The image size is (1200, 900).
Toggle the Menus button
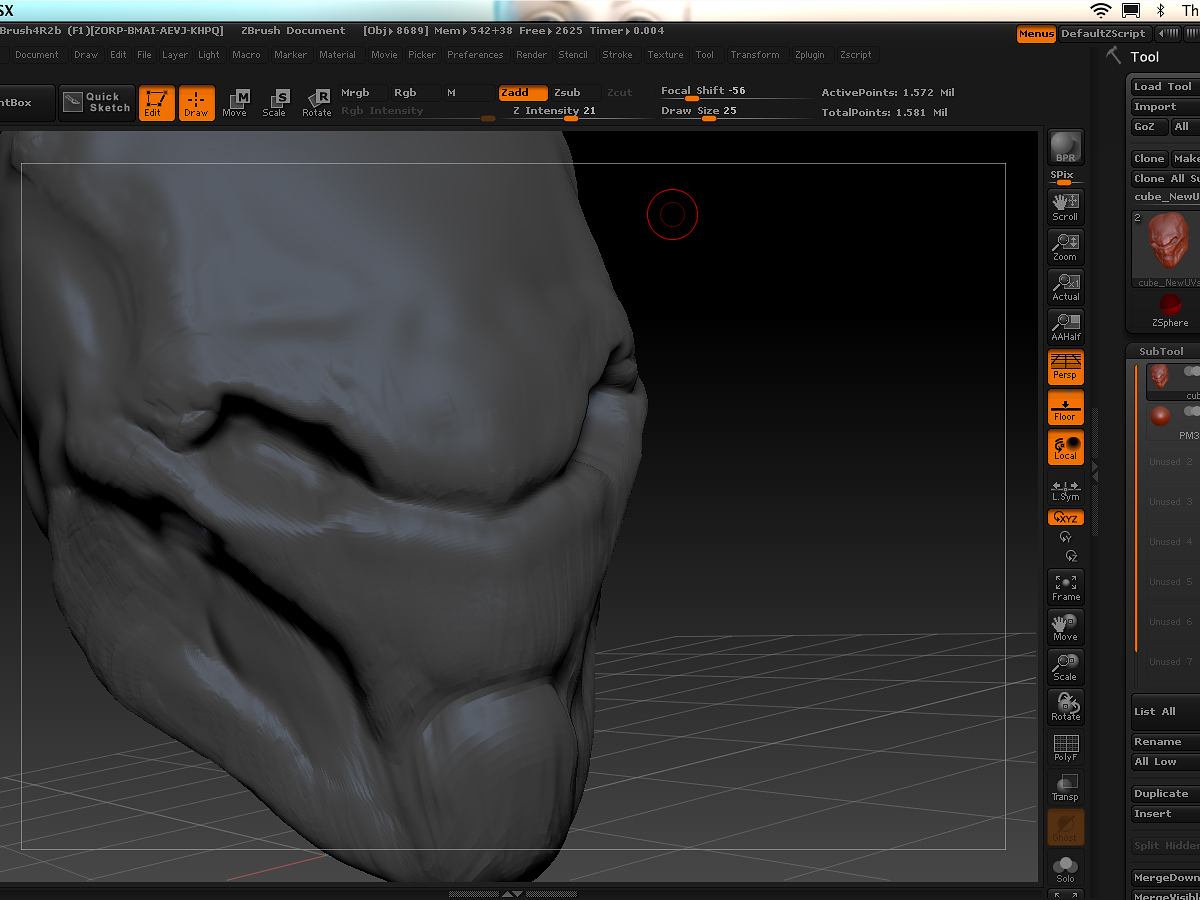1036,34
